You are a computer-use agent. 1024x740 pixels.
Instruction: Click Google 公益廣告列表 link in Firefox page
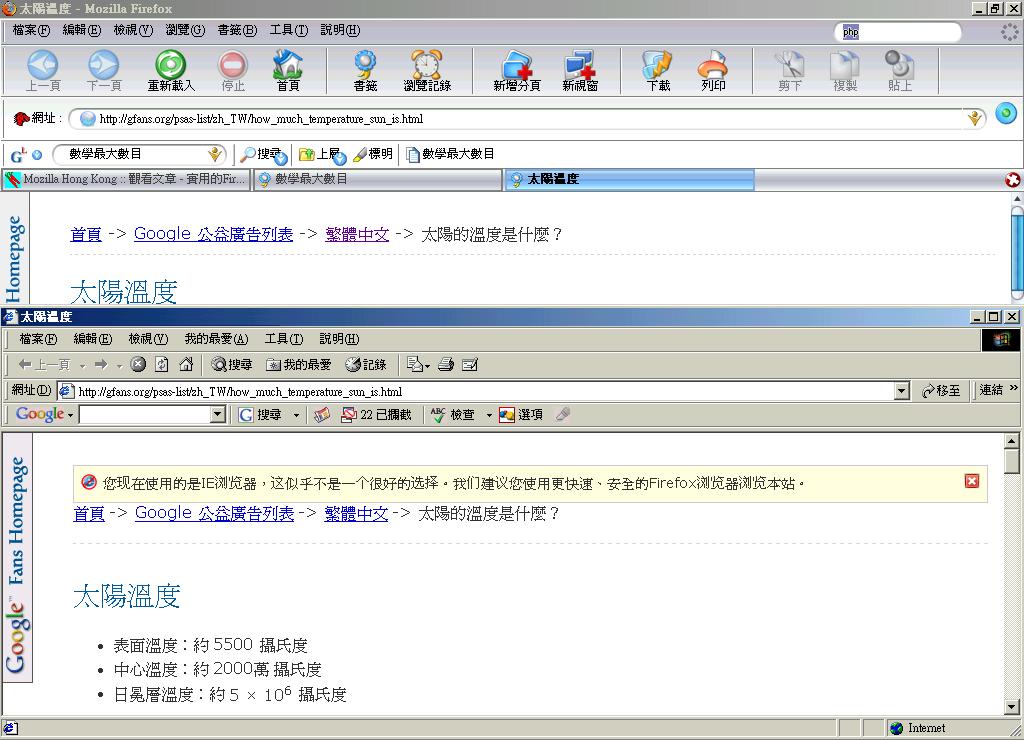tap(214, 234)
